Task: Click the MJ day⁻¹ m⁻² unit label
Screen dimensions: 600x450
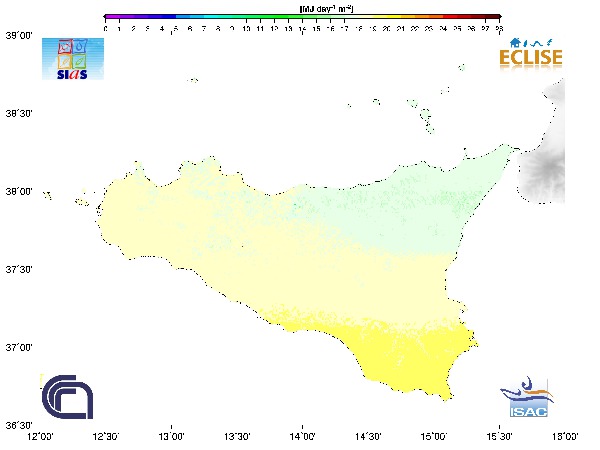Action: click(326, 8)
